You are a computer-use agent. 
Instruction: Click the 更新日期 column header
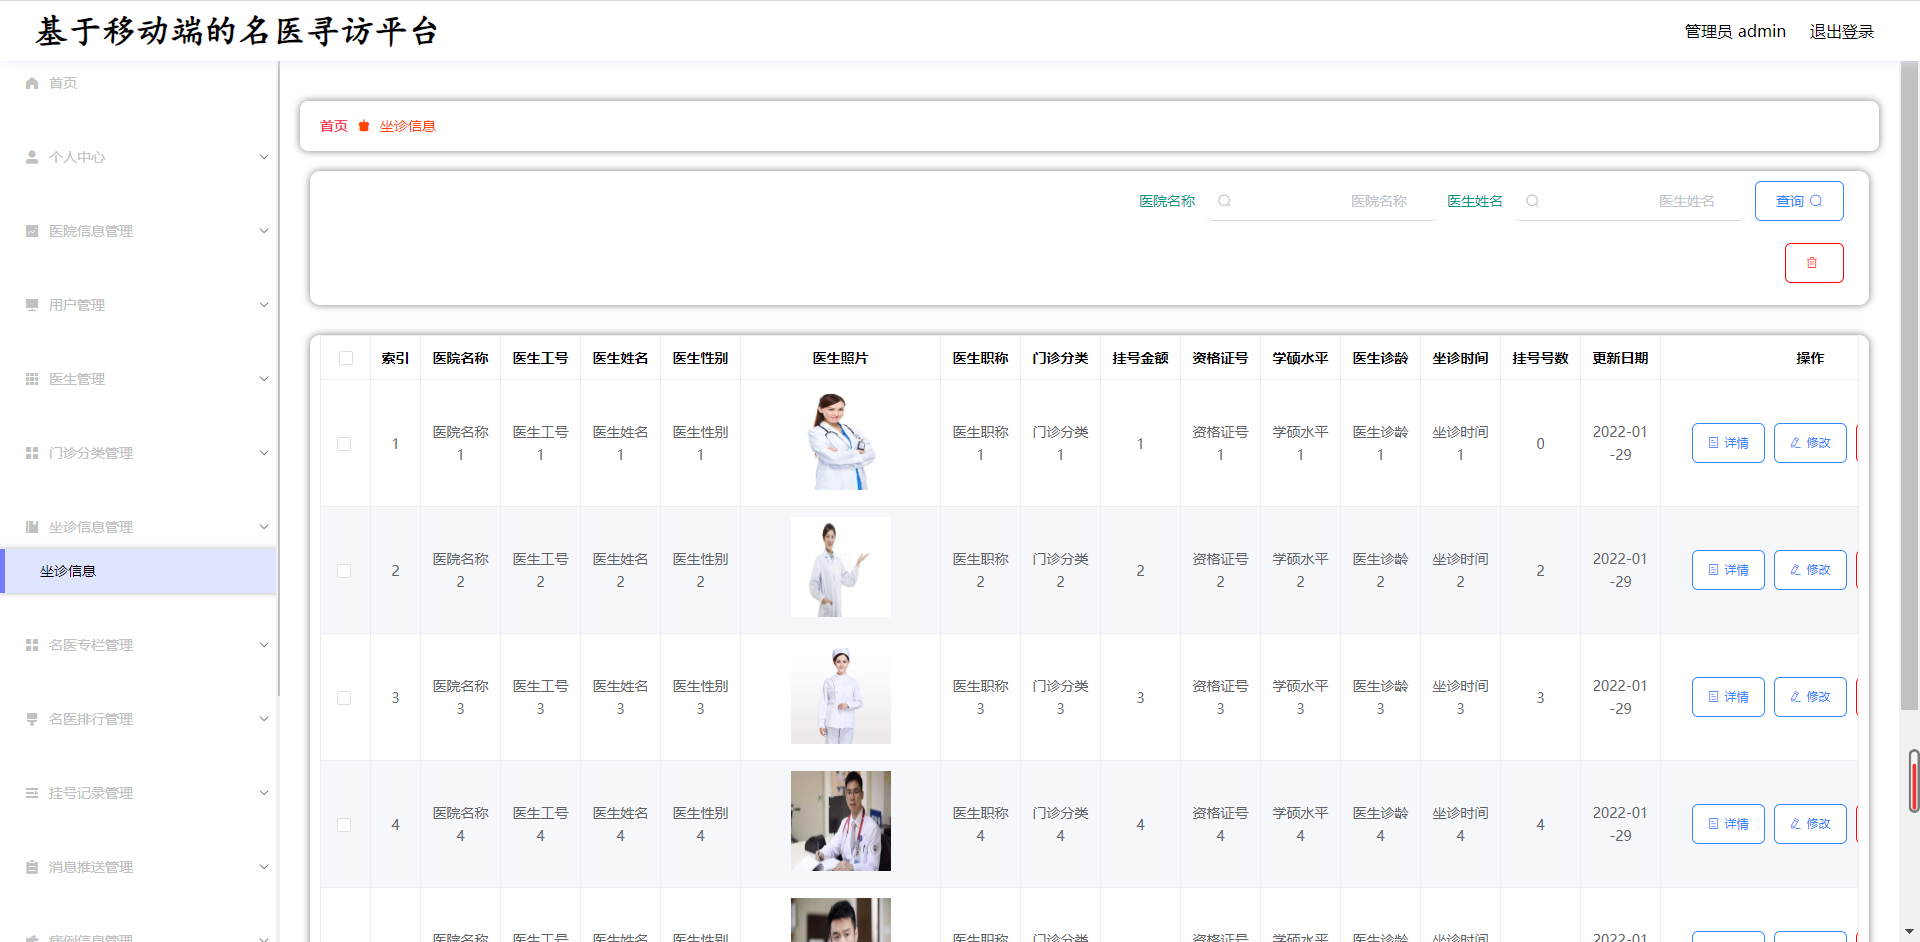tap(1620, 358)
